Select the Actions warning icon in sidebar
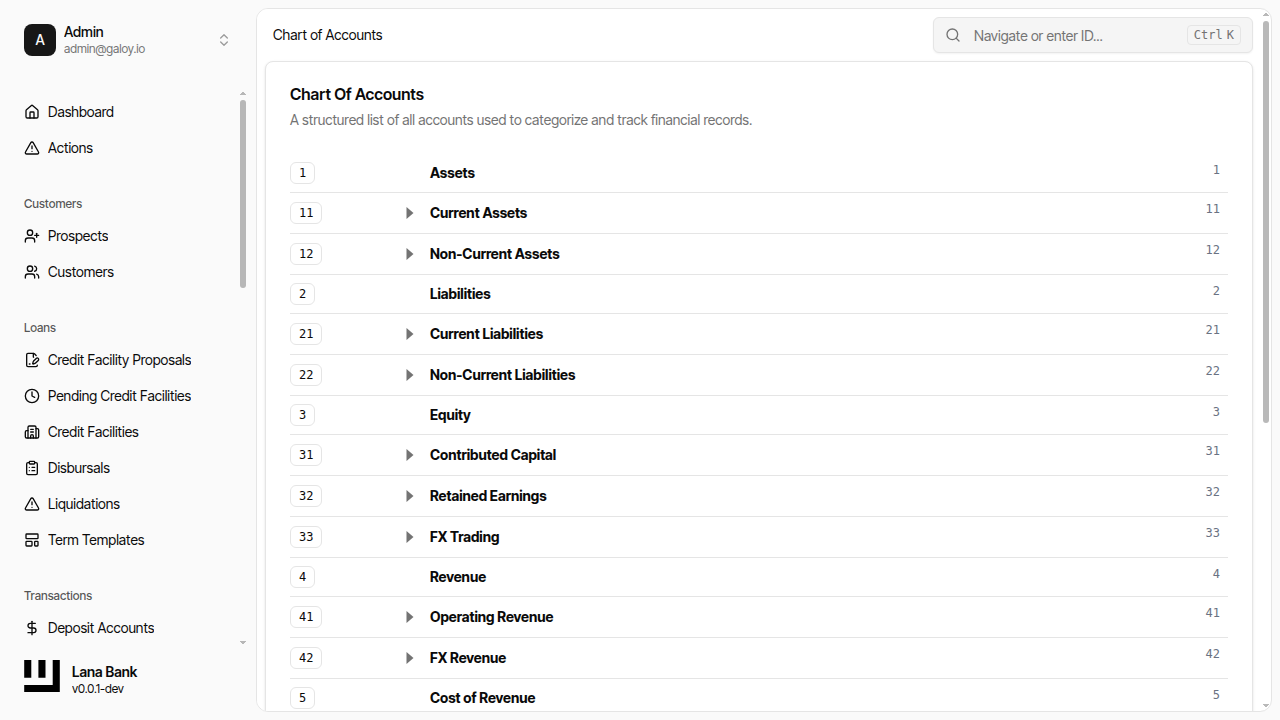This screenshot has height=720, width=1280. pyautogui.click(x=31, y=147)
